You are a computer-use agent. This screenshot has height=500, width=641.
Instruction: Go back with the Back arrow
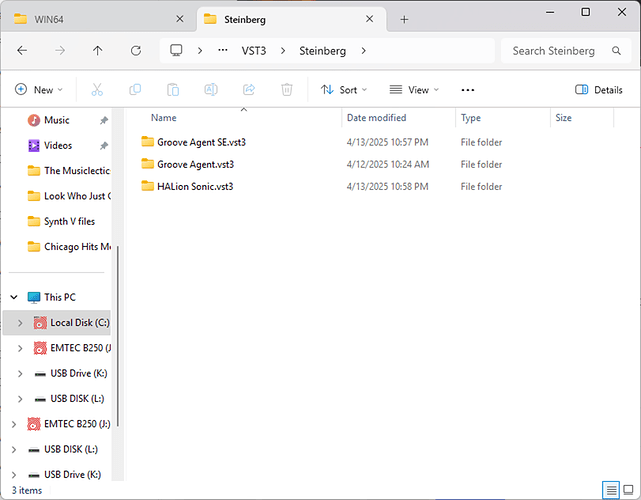(x=22, y=51)
